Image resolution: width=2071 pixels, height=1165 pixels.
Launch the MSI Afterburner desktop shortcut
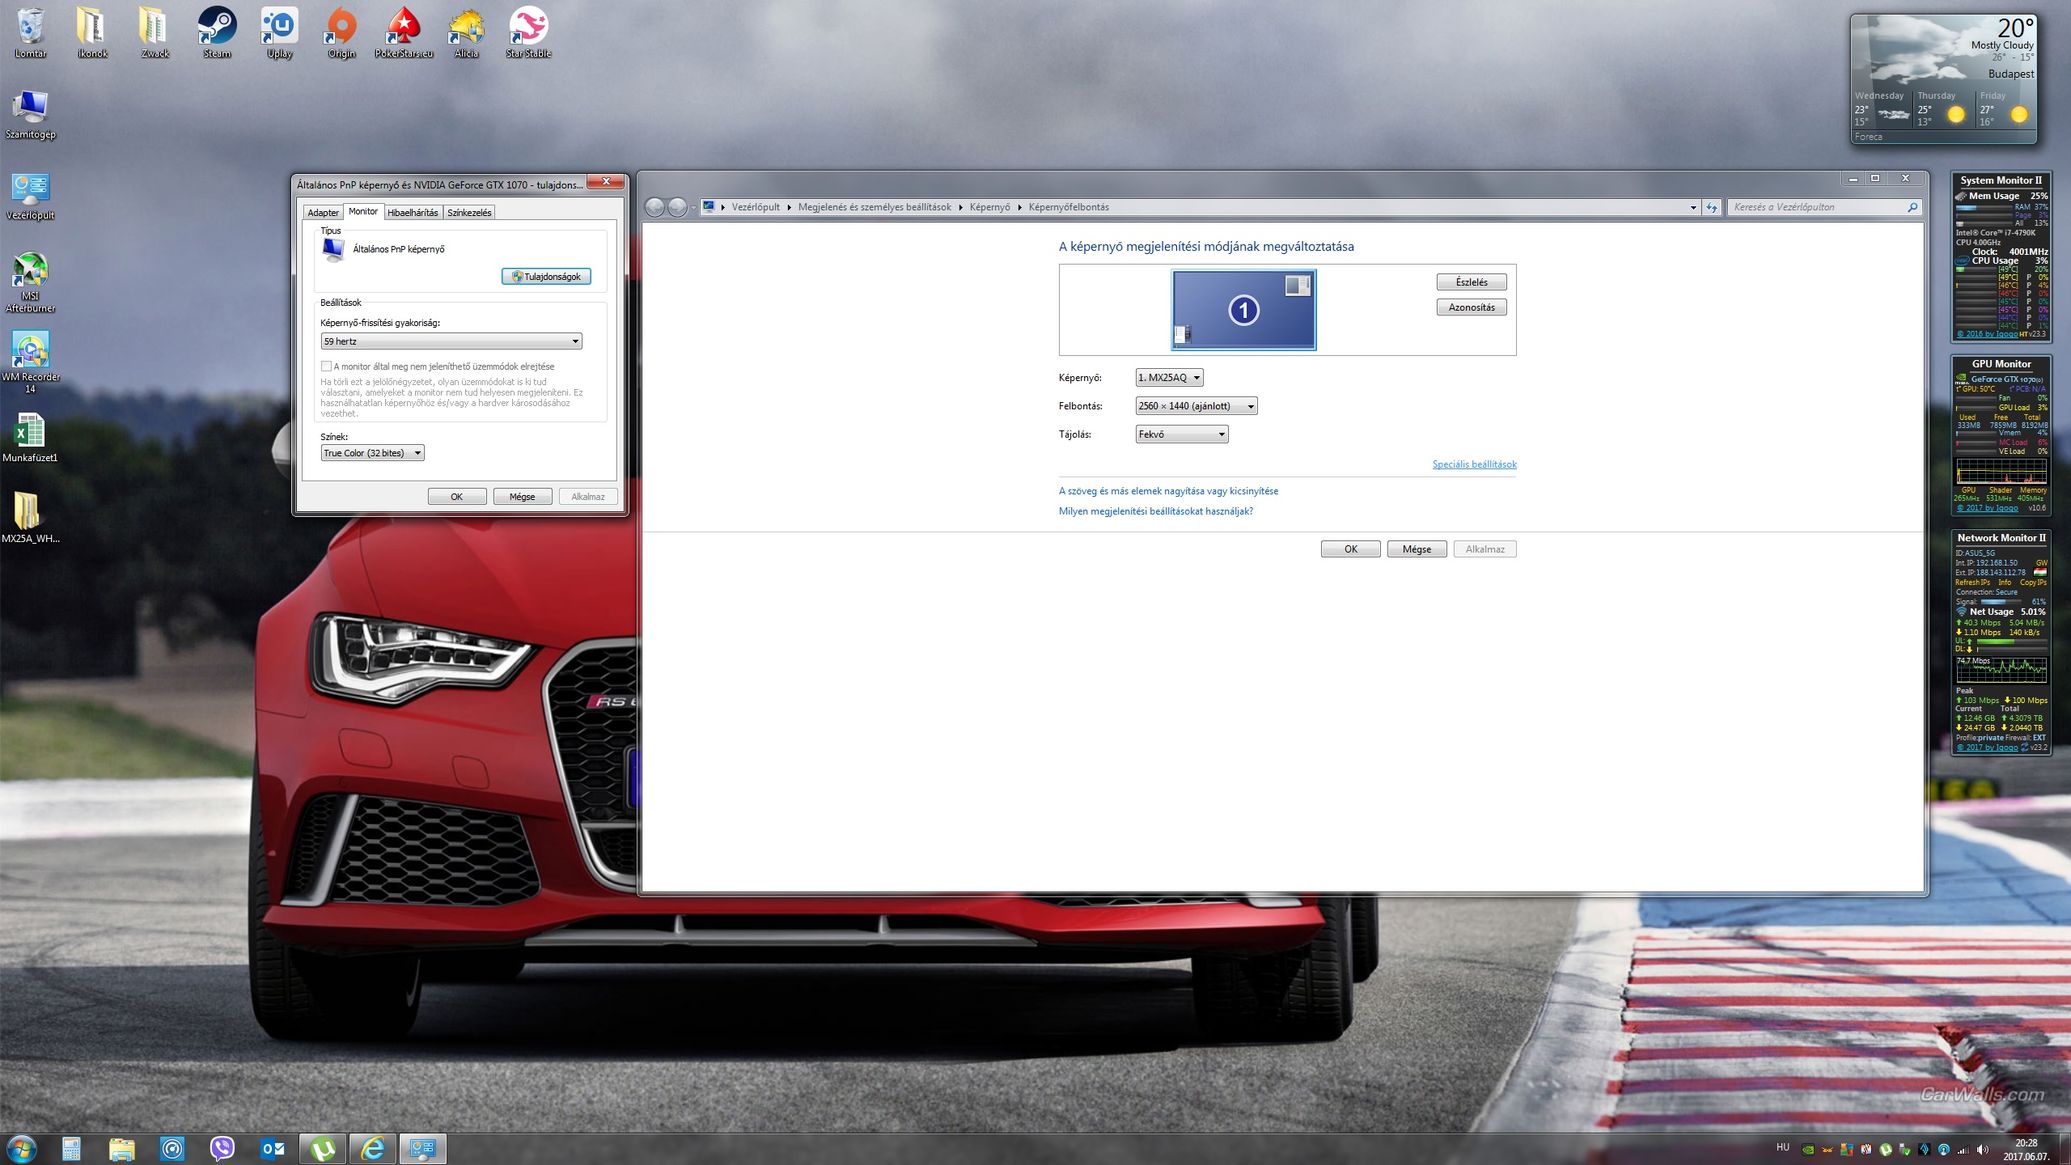tap(31, 282)
